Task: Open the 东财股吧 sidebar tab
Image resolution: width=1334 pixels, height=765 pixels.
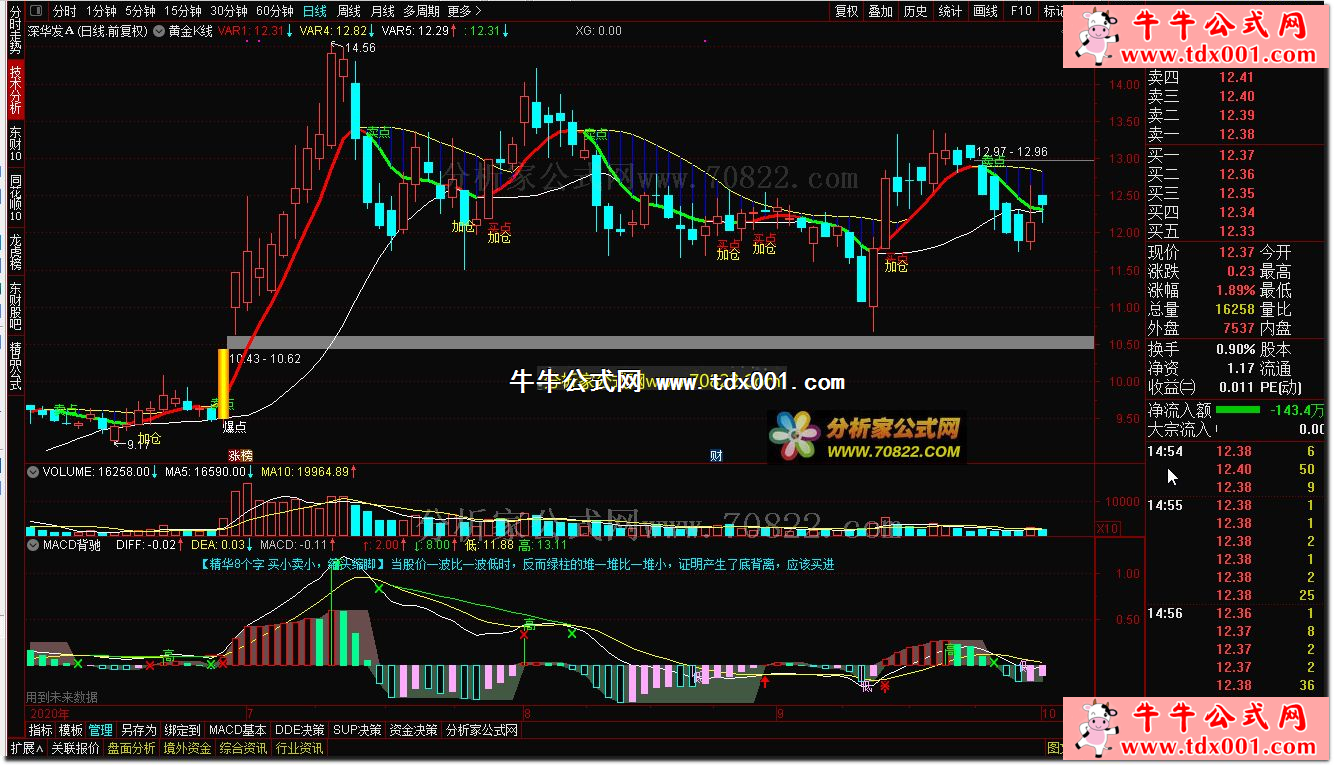Action: (x=15, y=307)
